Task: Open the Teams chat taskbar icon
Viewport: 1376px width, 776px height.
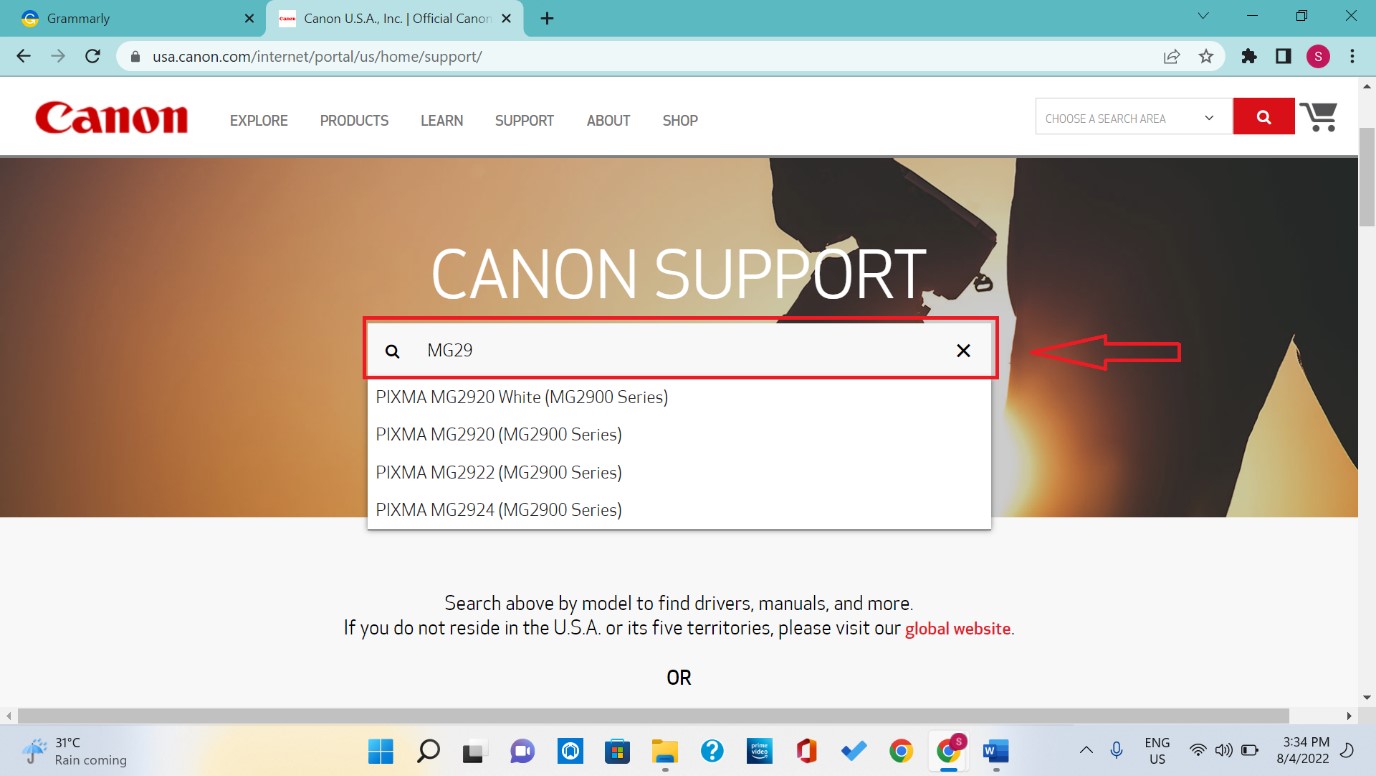Action: [x=522, y=750]
